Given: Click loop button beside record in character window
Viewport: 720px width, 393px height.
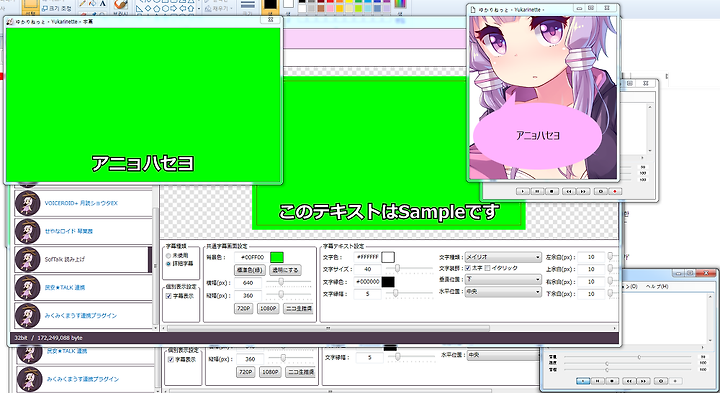Looking at the screenshot, I should point(601,191).
